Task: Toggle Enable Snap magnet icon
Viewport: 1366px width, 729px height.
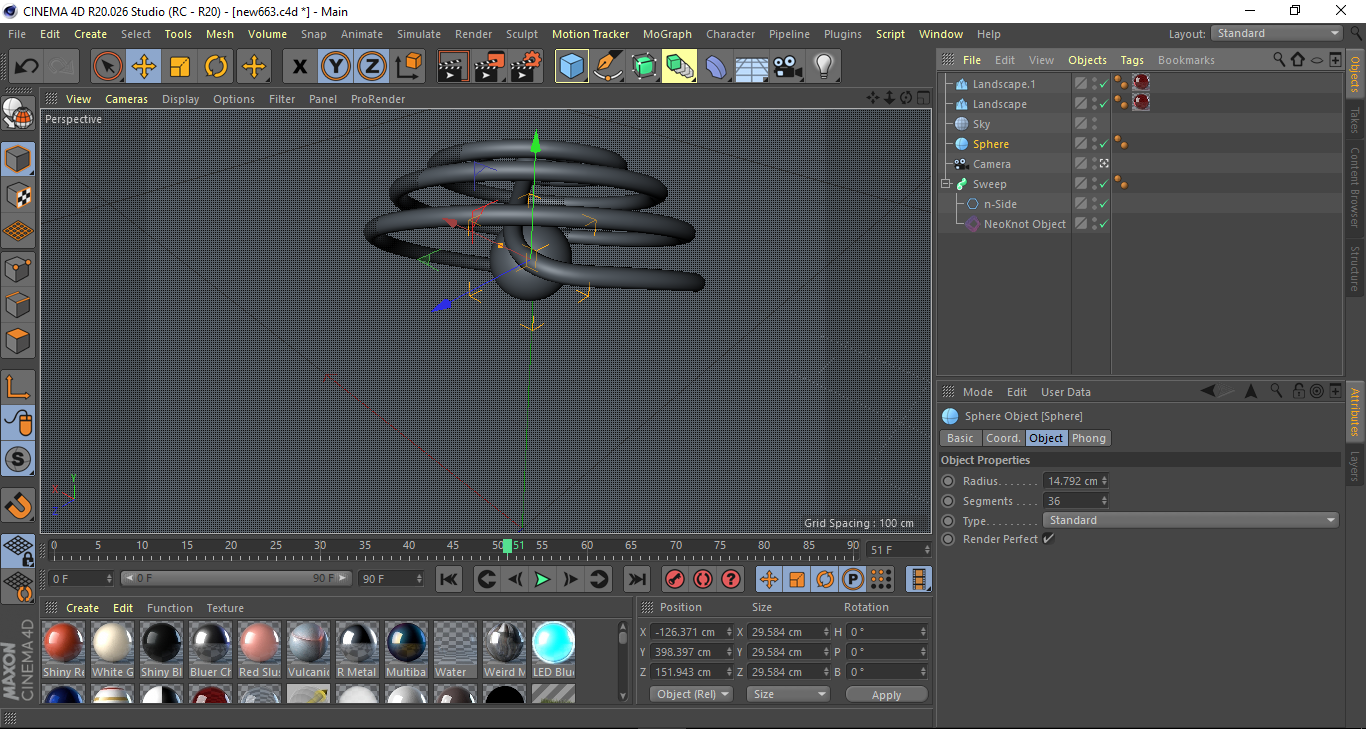Action: [18, 505]
